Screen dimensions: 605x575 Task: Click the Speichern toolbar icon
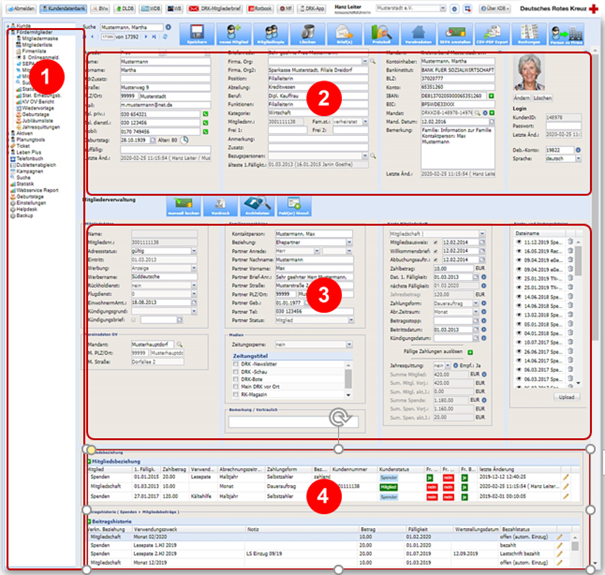click(196, 36)
